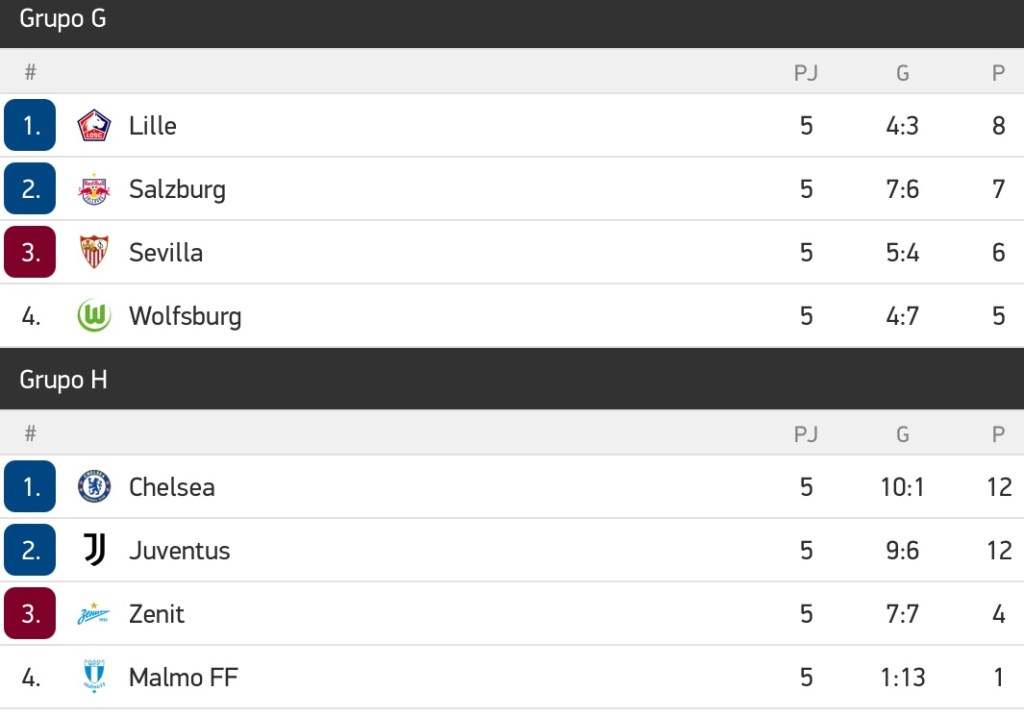Click the Lille club crest icon
Image resolution: width=1024 pixels, height=716 pixels.
[94, 126]
